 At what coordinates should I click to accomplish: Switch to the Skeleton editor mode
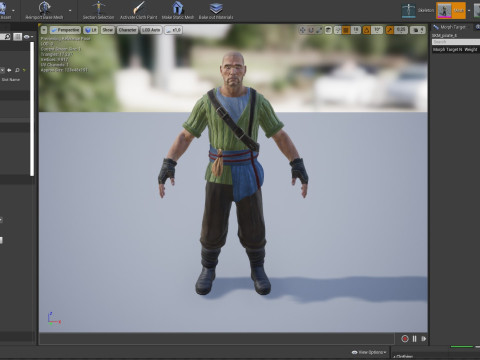[x=418, y=10]
